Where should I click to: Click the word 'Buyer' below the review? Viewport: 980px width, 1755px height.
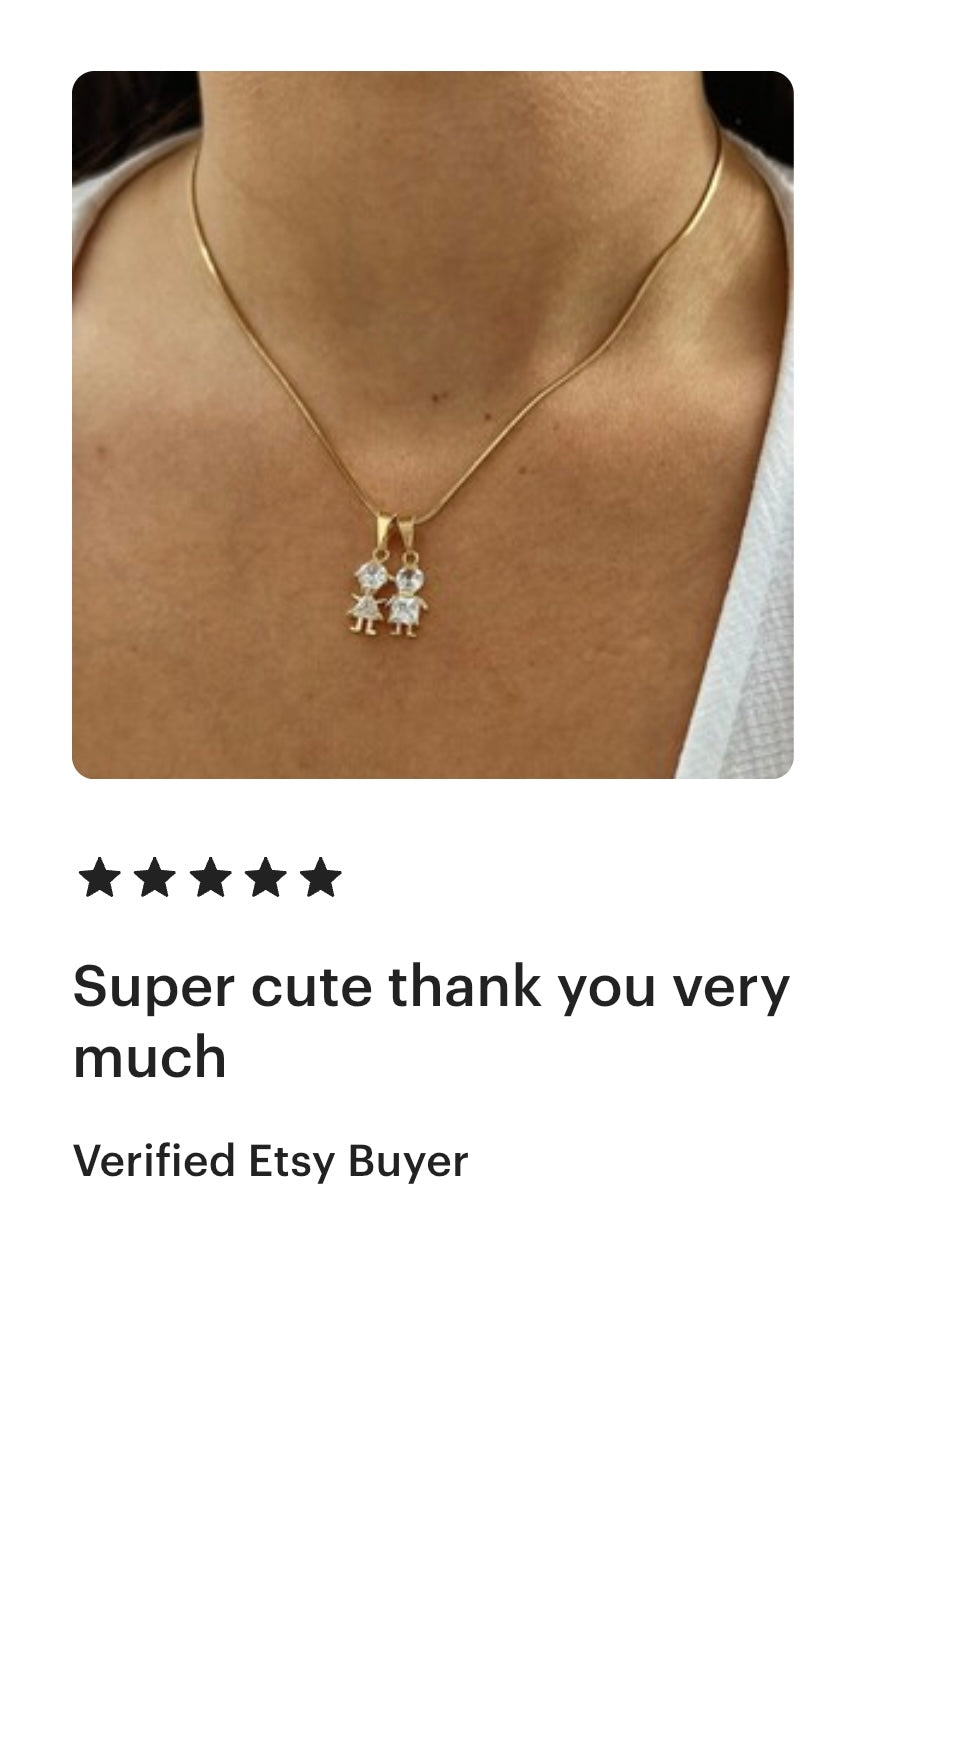(x=408, y=1162)
